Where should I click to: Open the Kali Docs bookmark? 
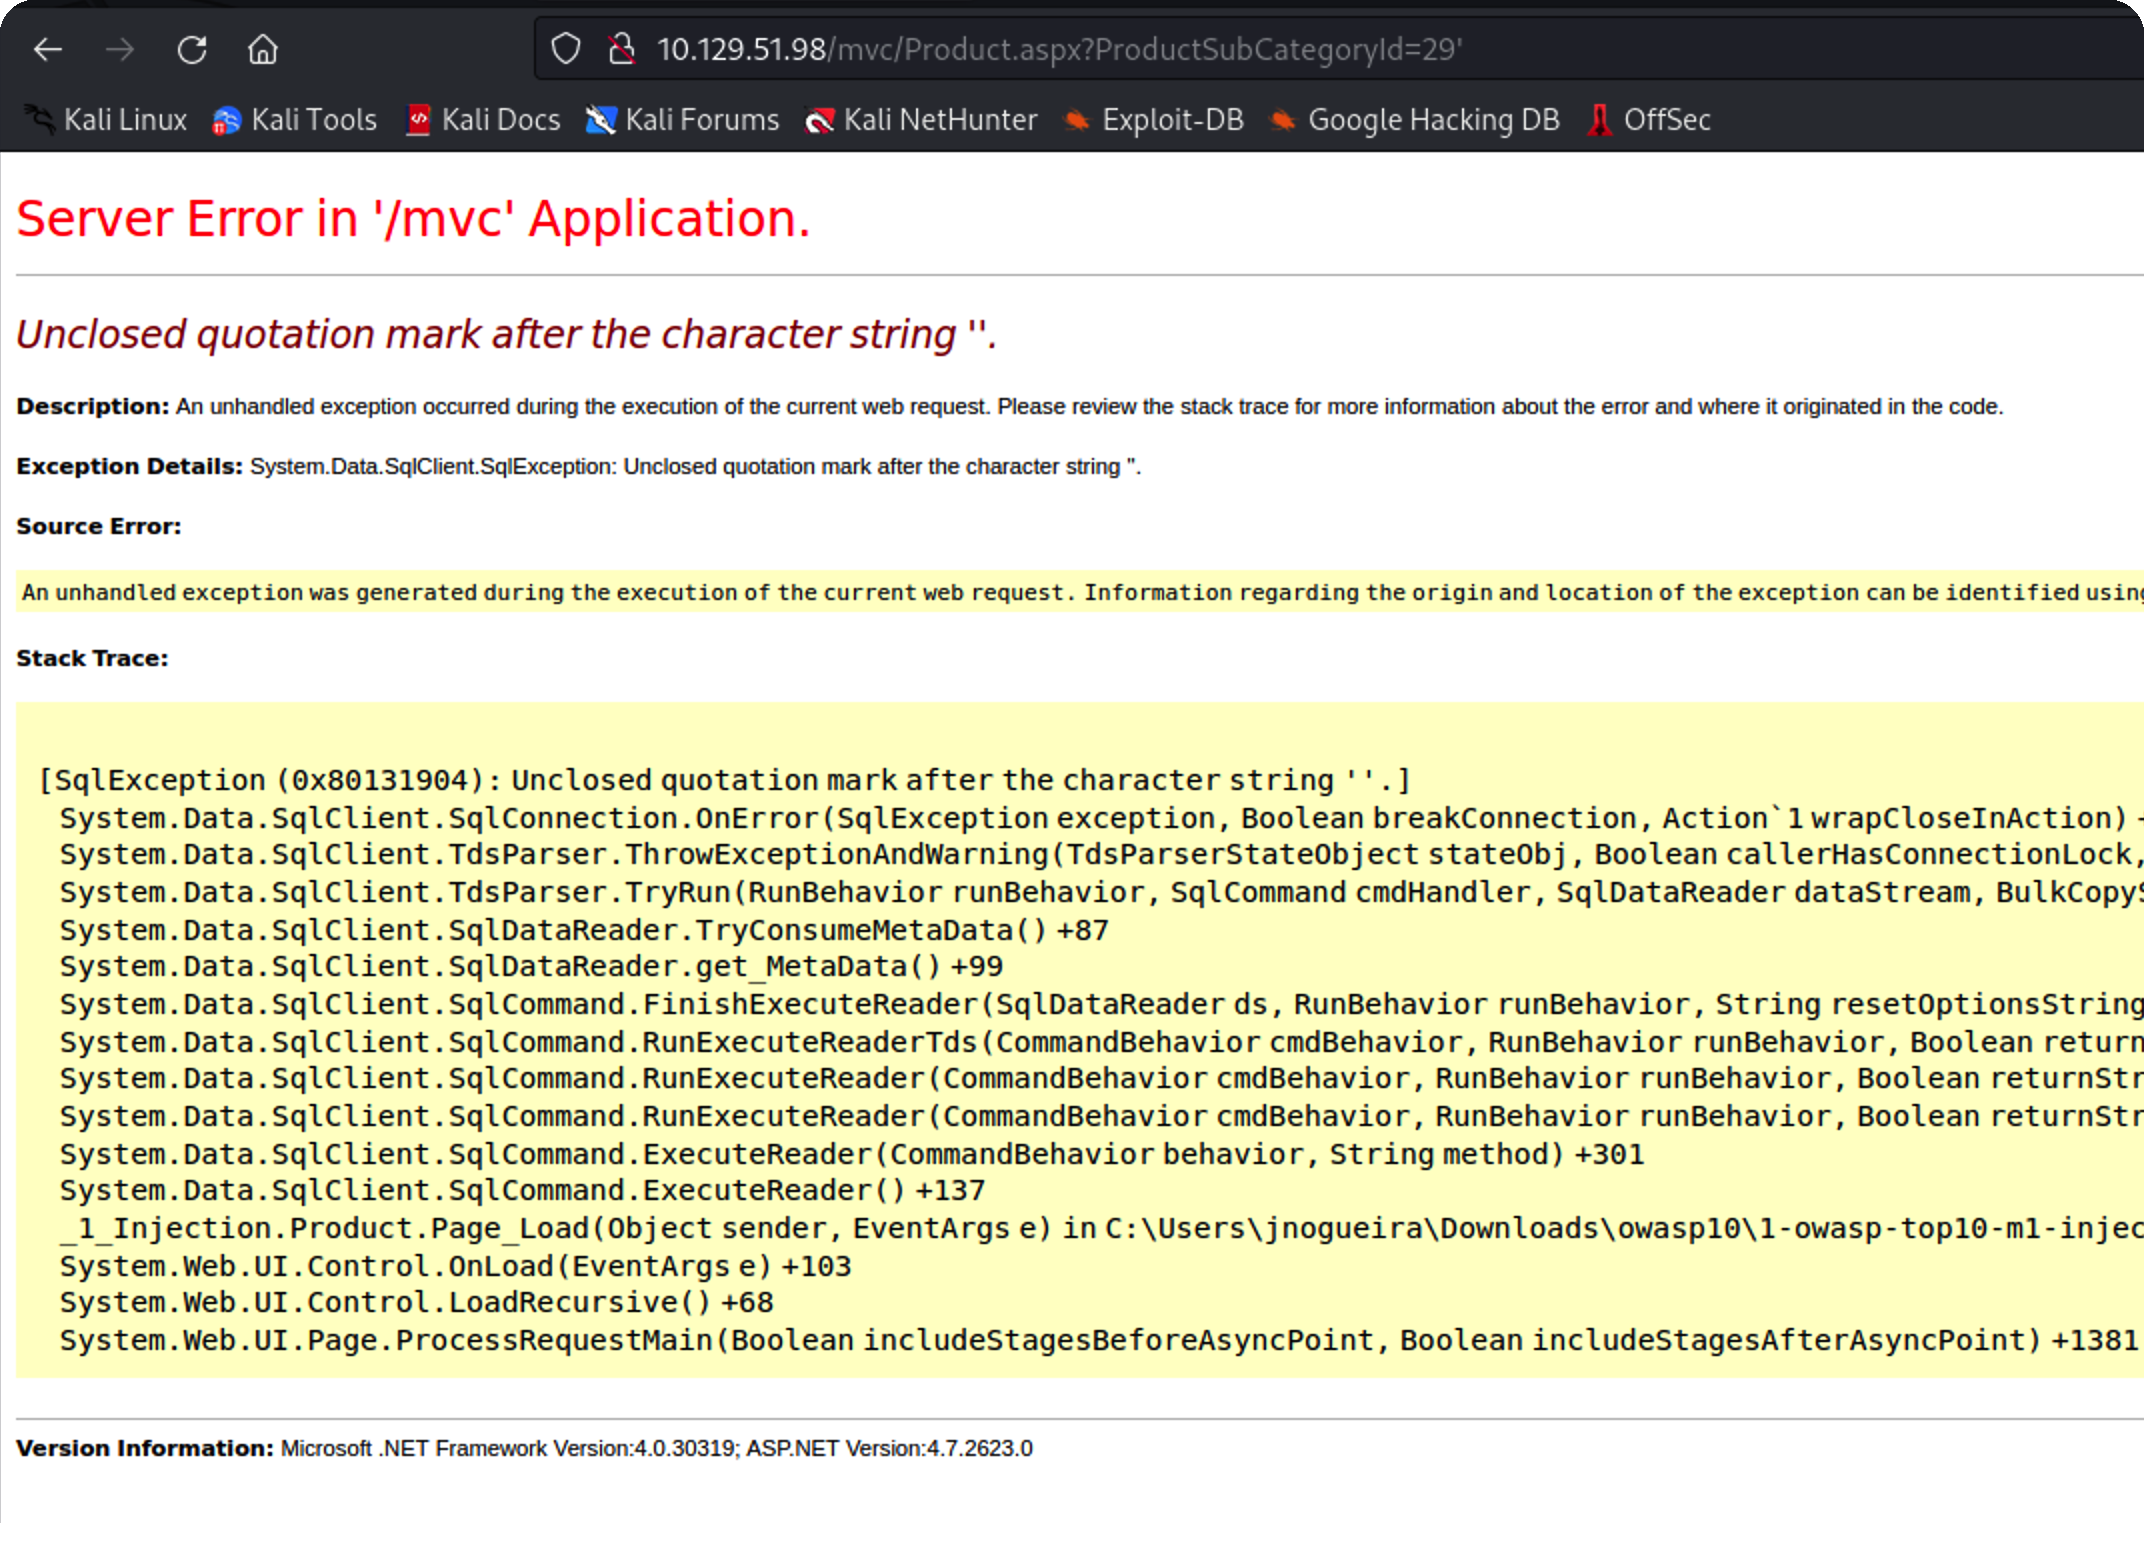[x=484, y=120]
